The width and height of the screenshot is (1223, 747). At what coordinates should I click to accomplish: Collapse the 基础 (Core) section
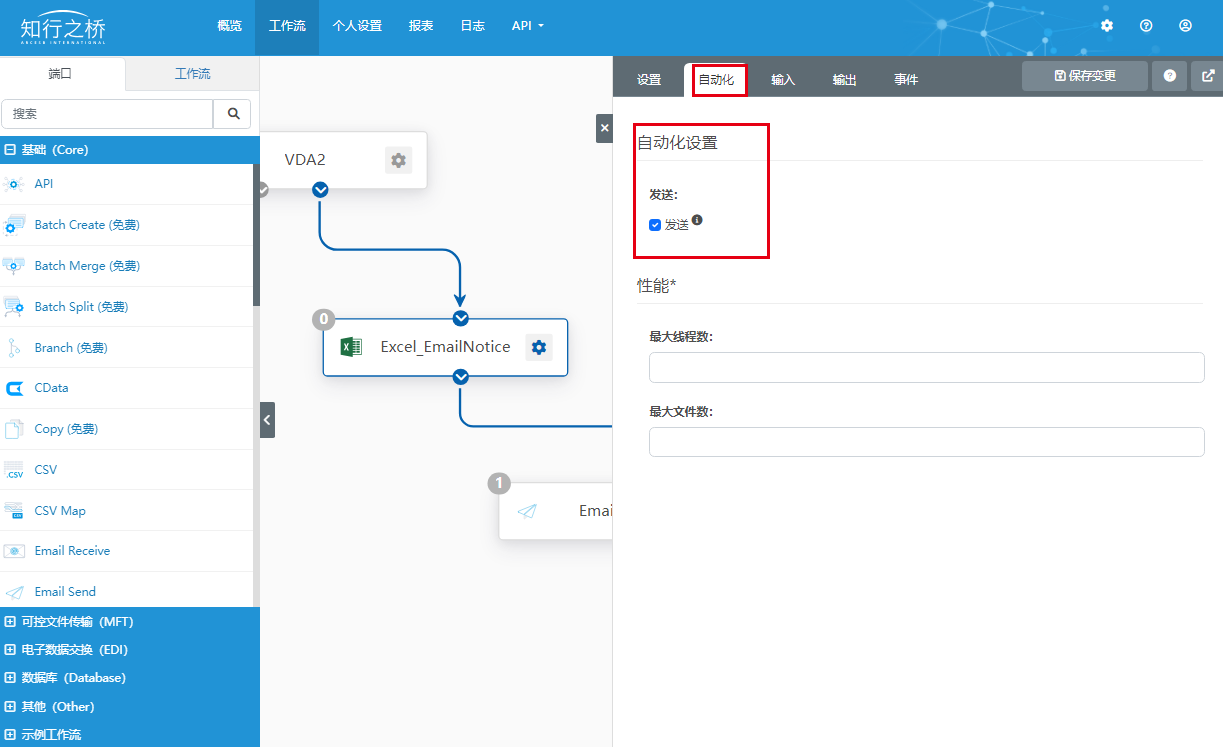pyautogui.click(x=10, y=150)
